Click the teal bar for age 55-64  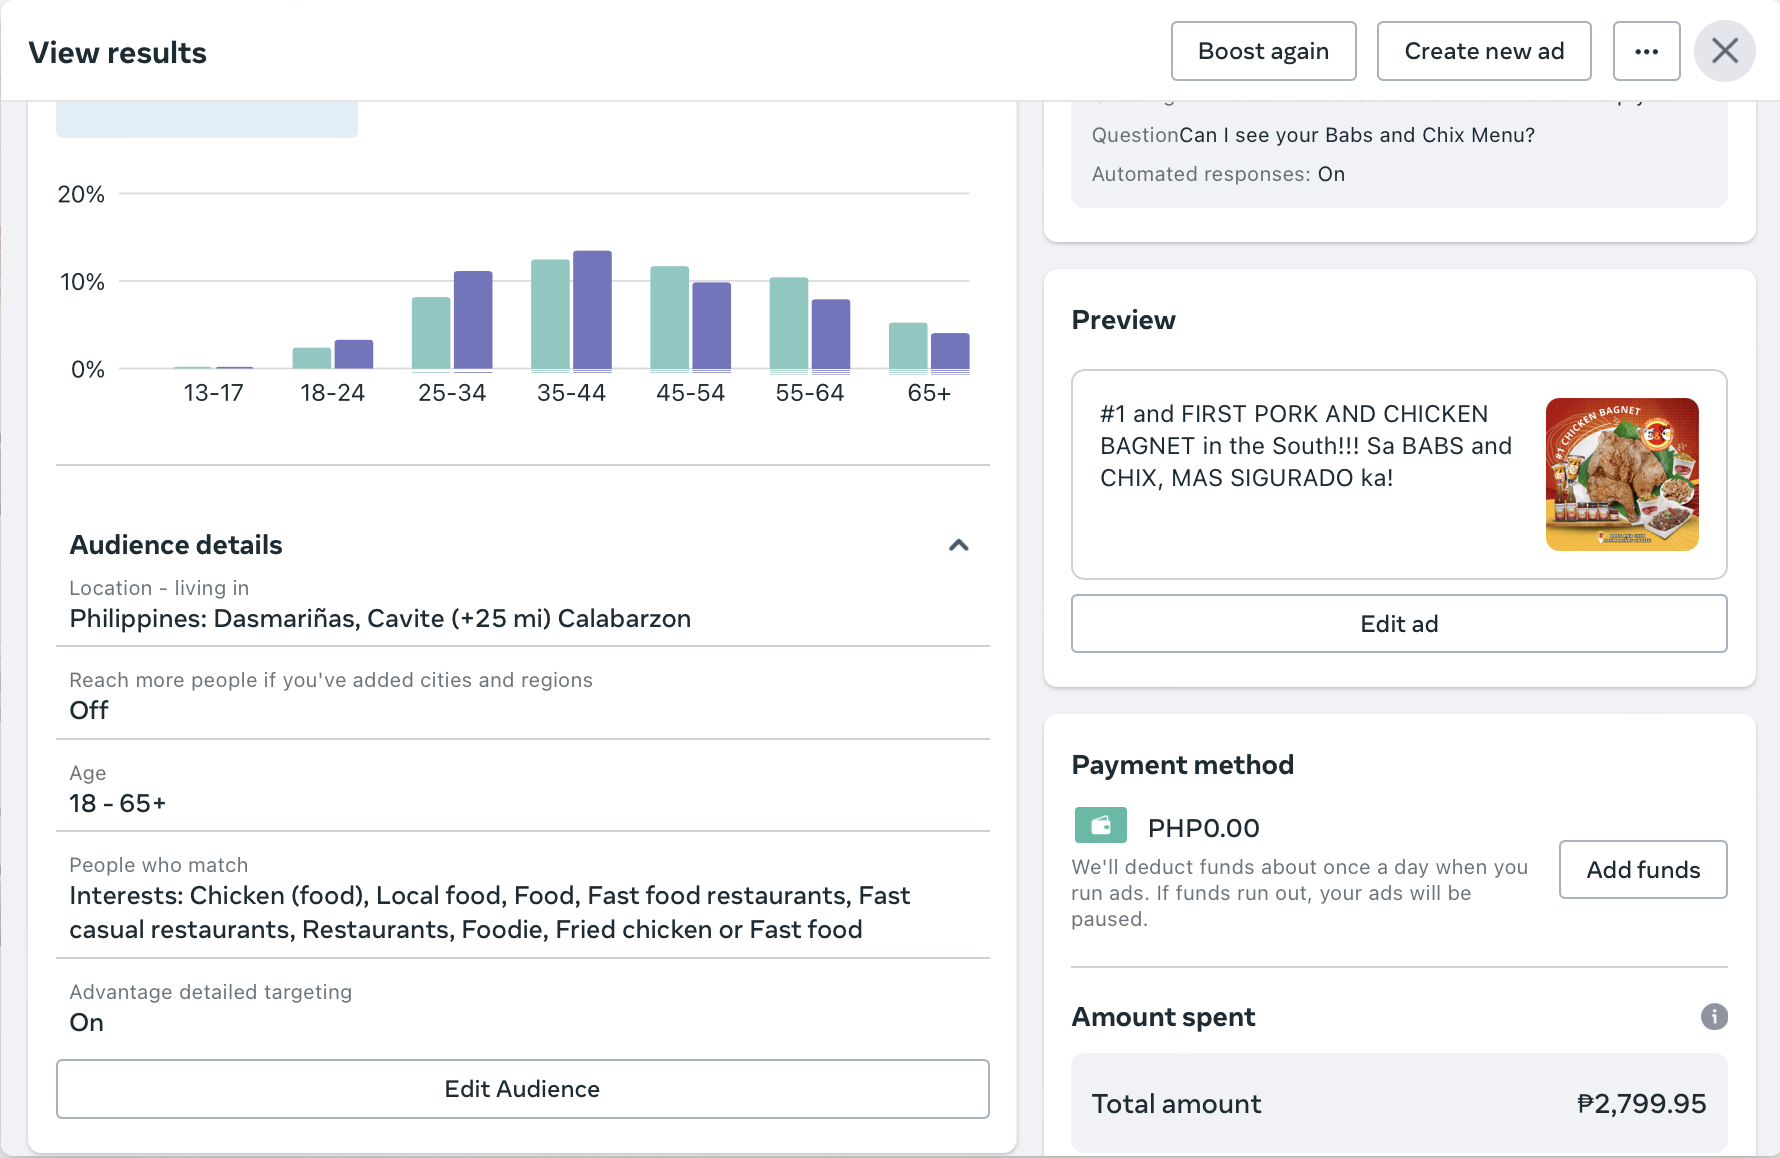(x=789, y=324)
